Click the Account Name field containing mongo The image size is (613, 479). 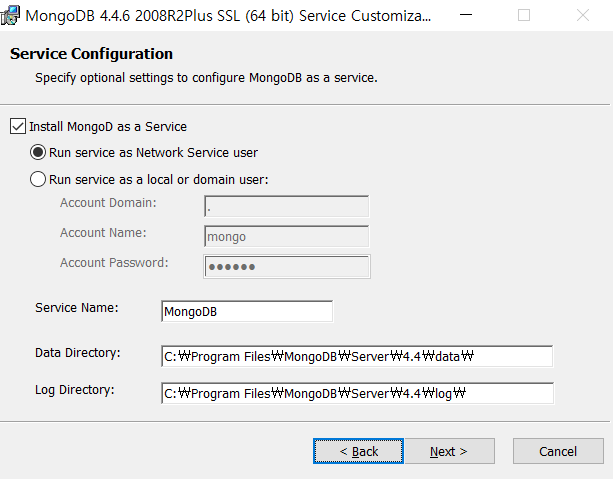[x=287, y=236]
